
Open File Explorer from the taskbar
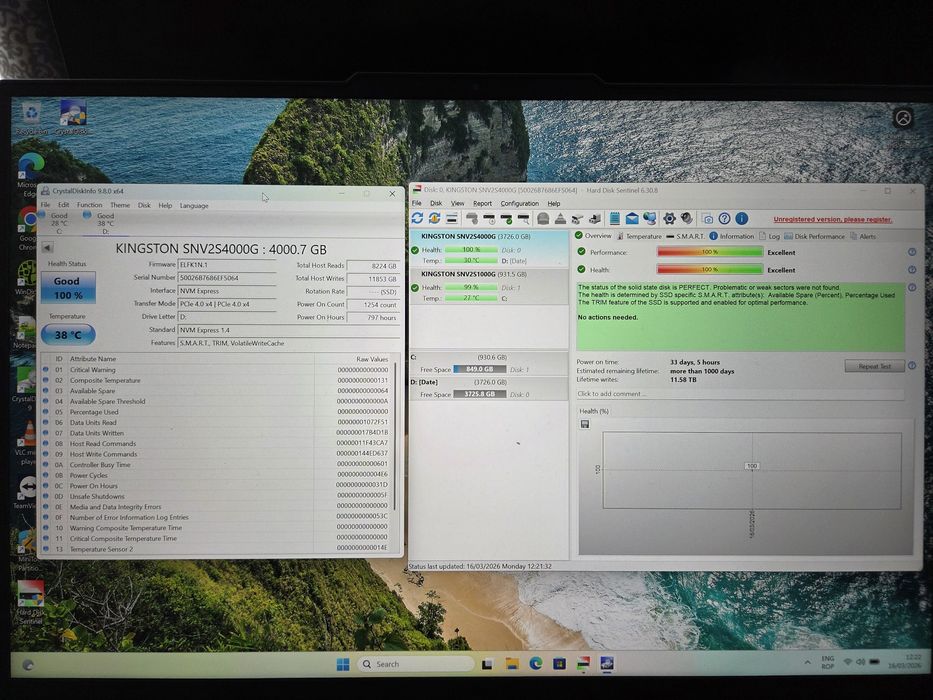pos(512,664)
